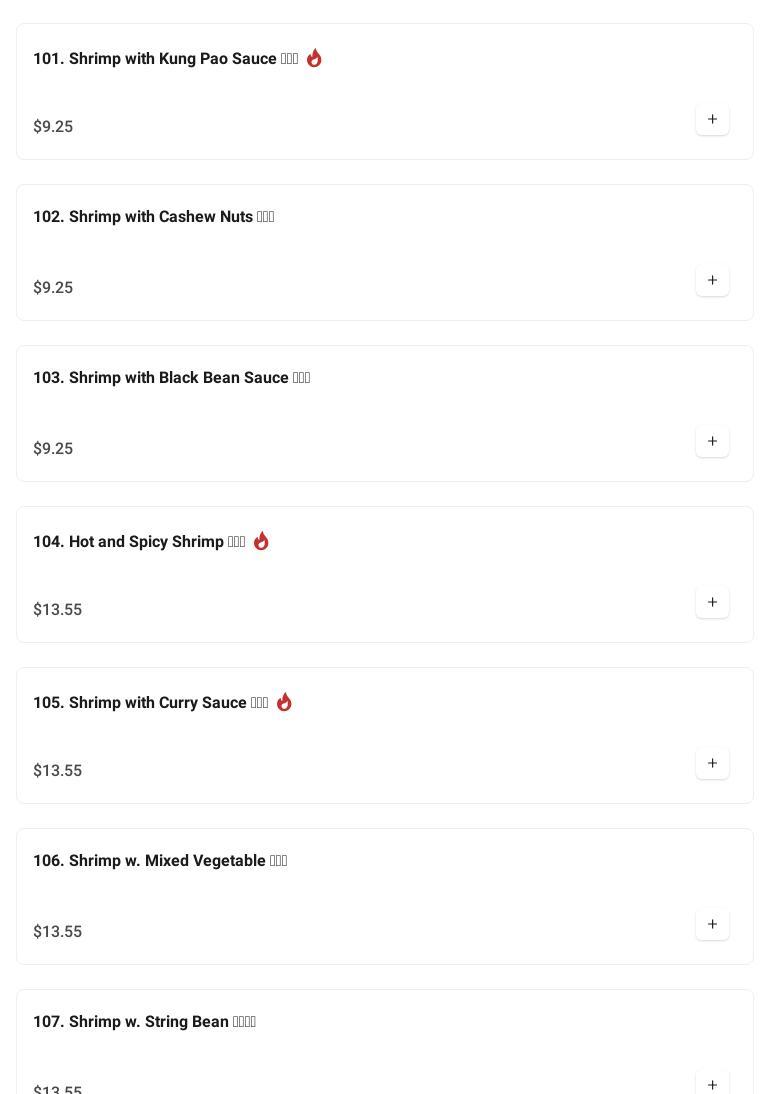The image size is (770, 1094).
Task: Open item 101 Shrimp with Kung Pao Sauce
Action: (165, 59)
